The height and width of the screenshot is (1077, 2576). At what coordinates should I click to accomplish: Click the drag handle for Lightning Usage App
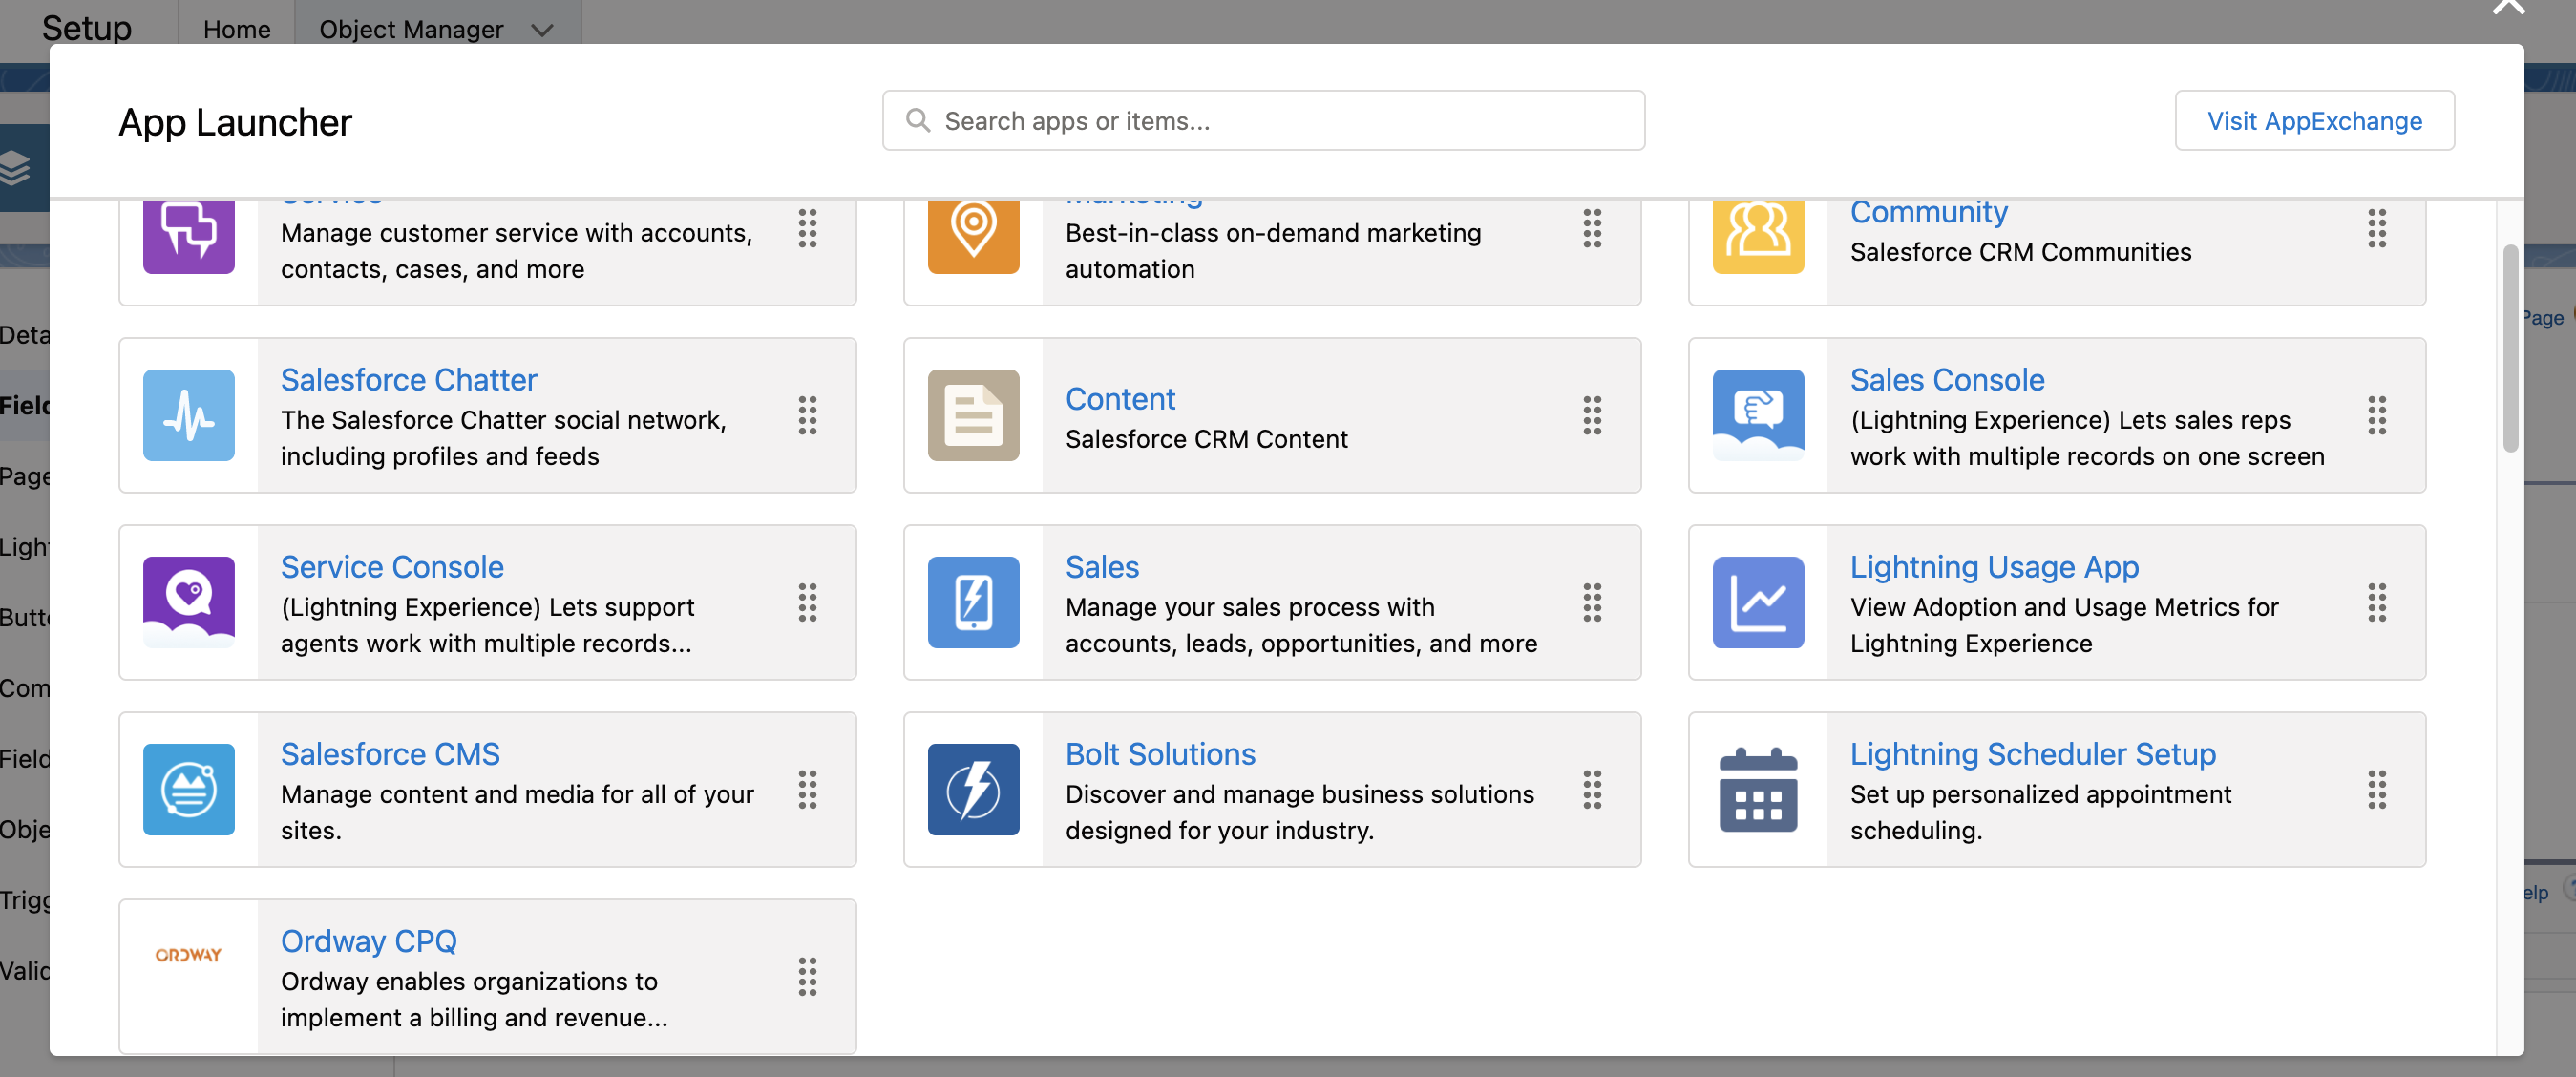click(x=2377, y=602)
